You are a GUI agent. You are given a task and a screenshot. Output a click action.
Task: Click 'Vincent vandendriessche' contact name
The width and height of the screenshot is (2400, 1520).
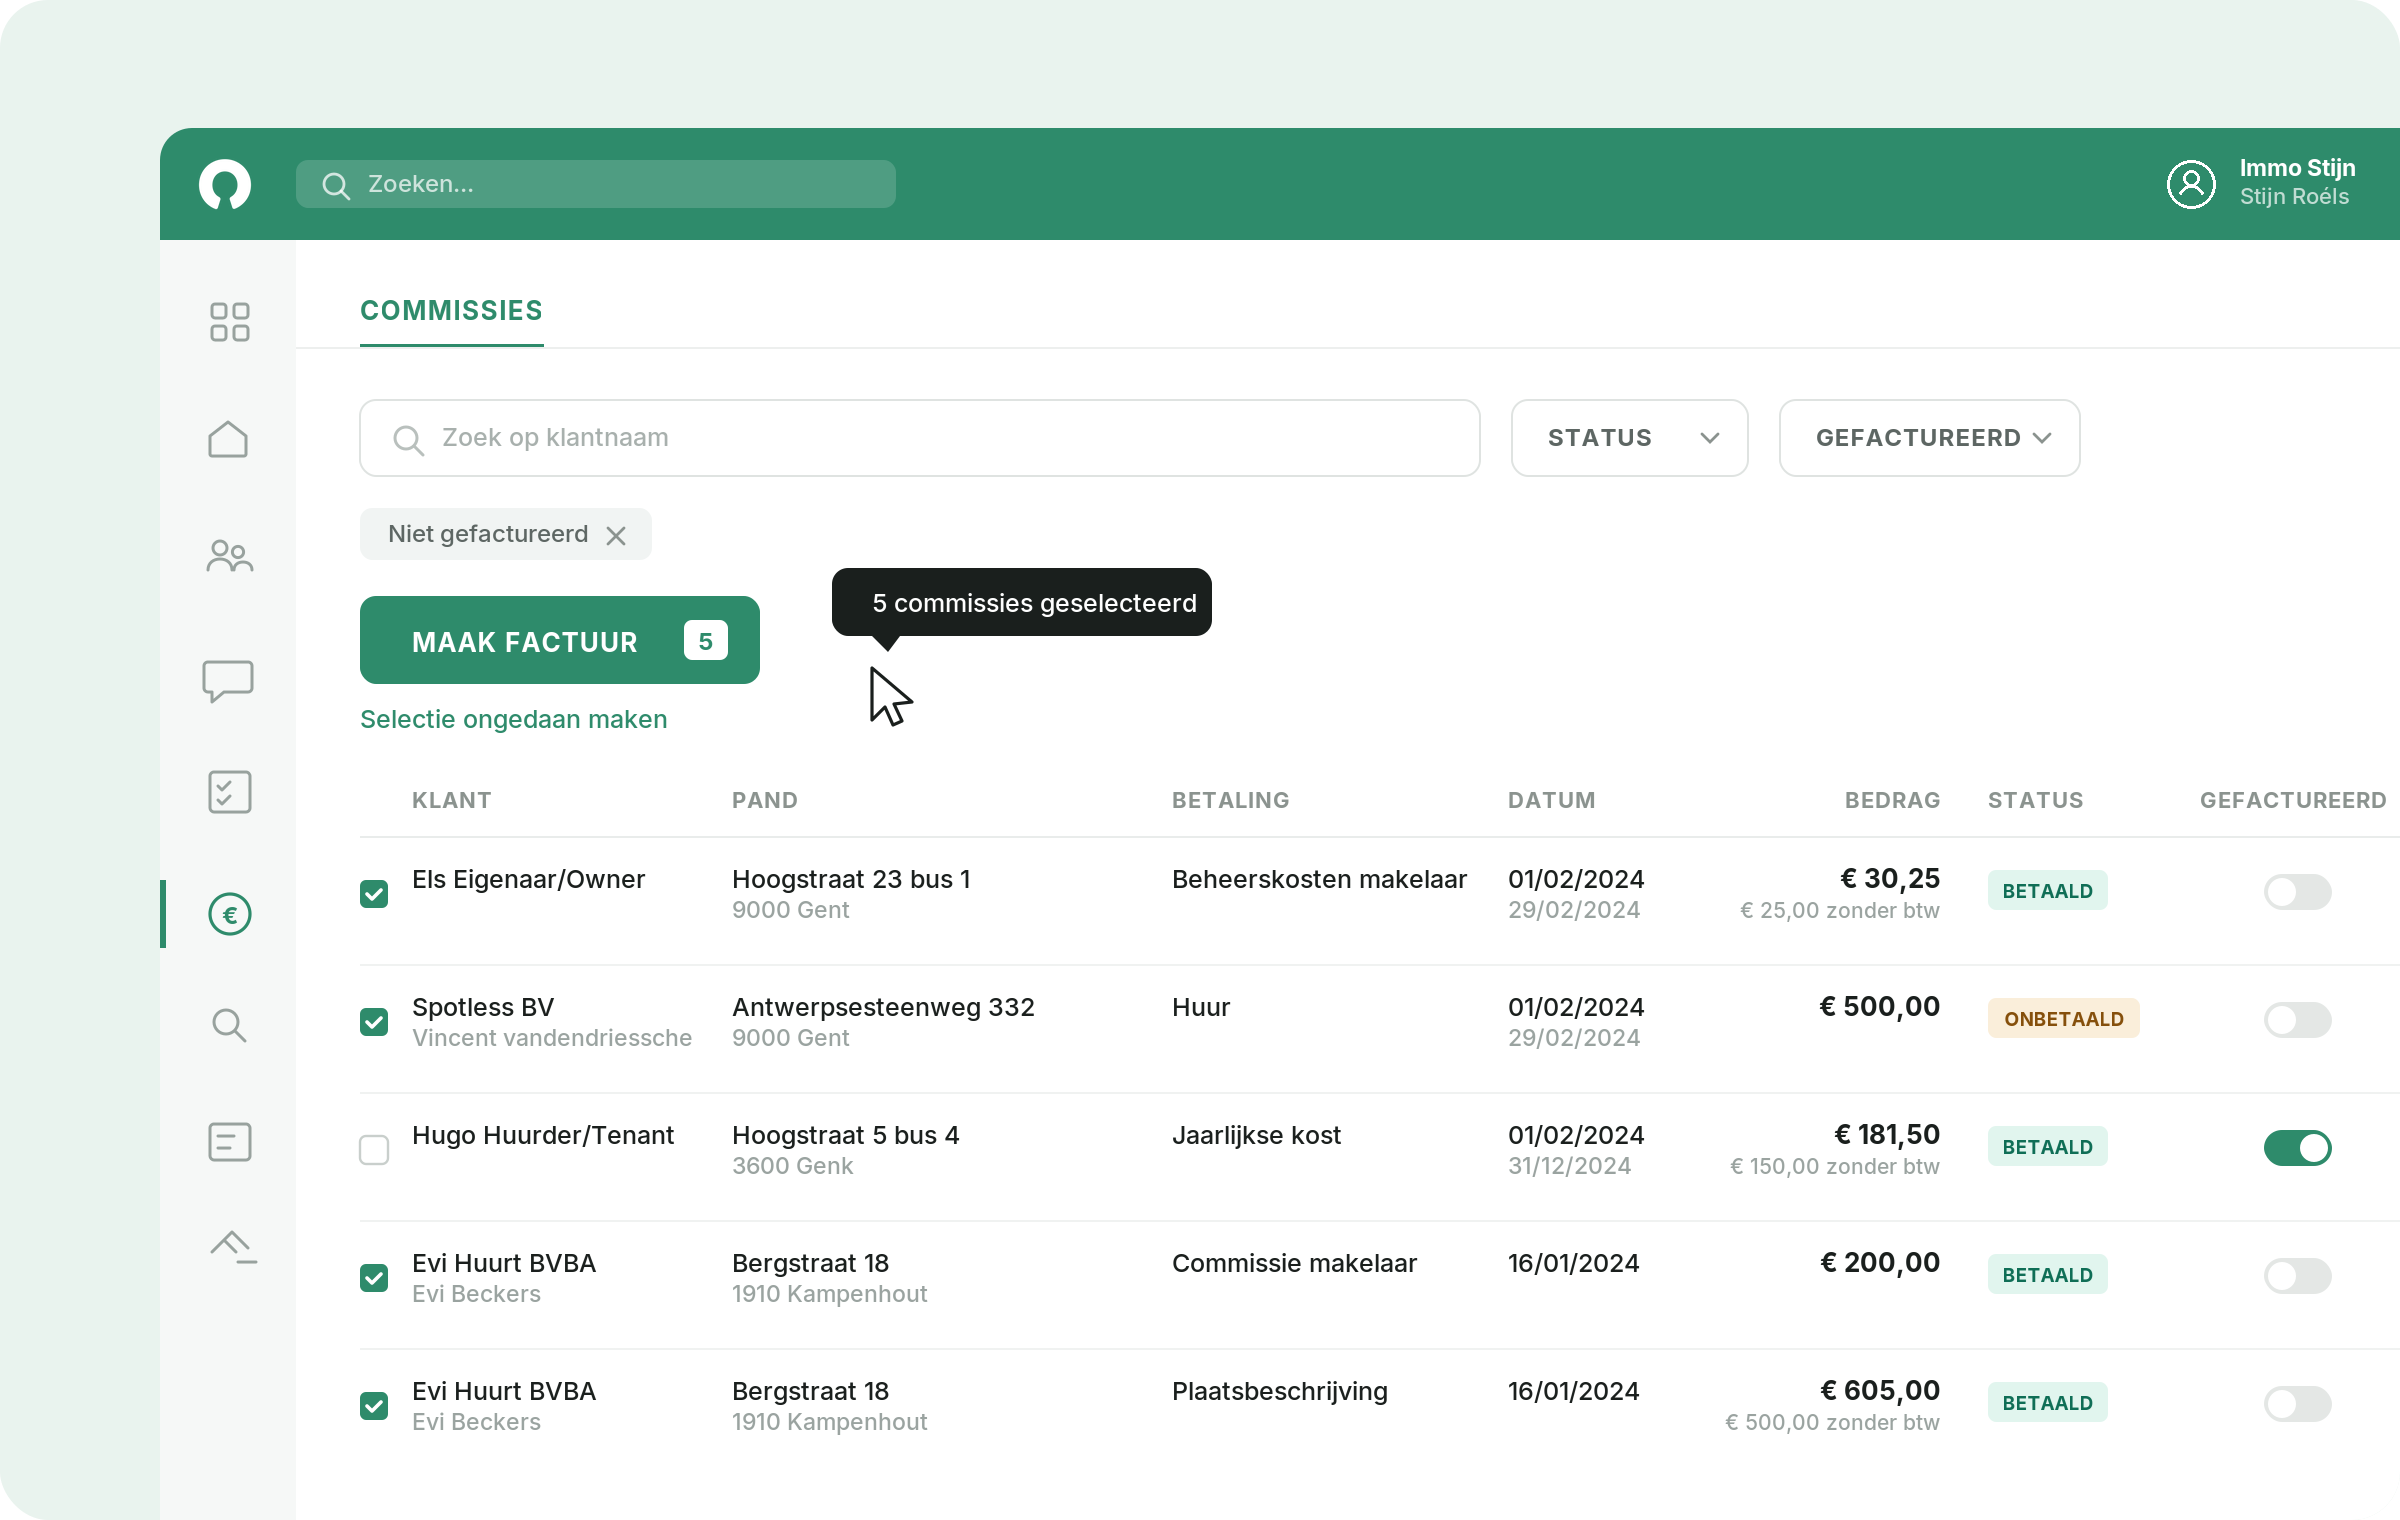[552, 1038]
